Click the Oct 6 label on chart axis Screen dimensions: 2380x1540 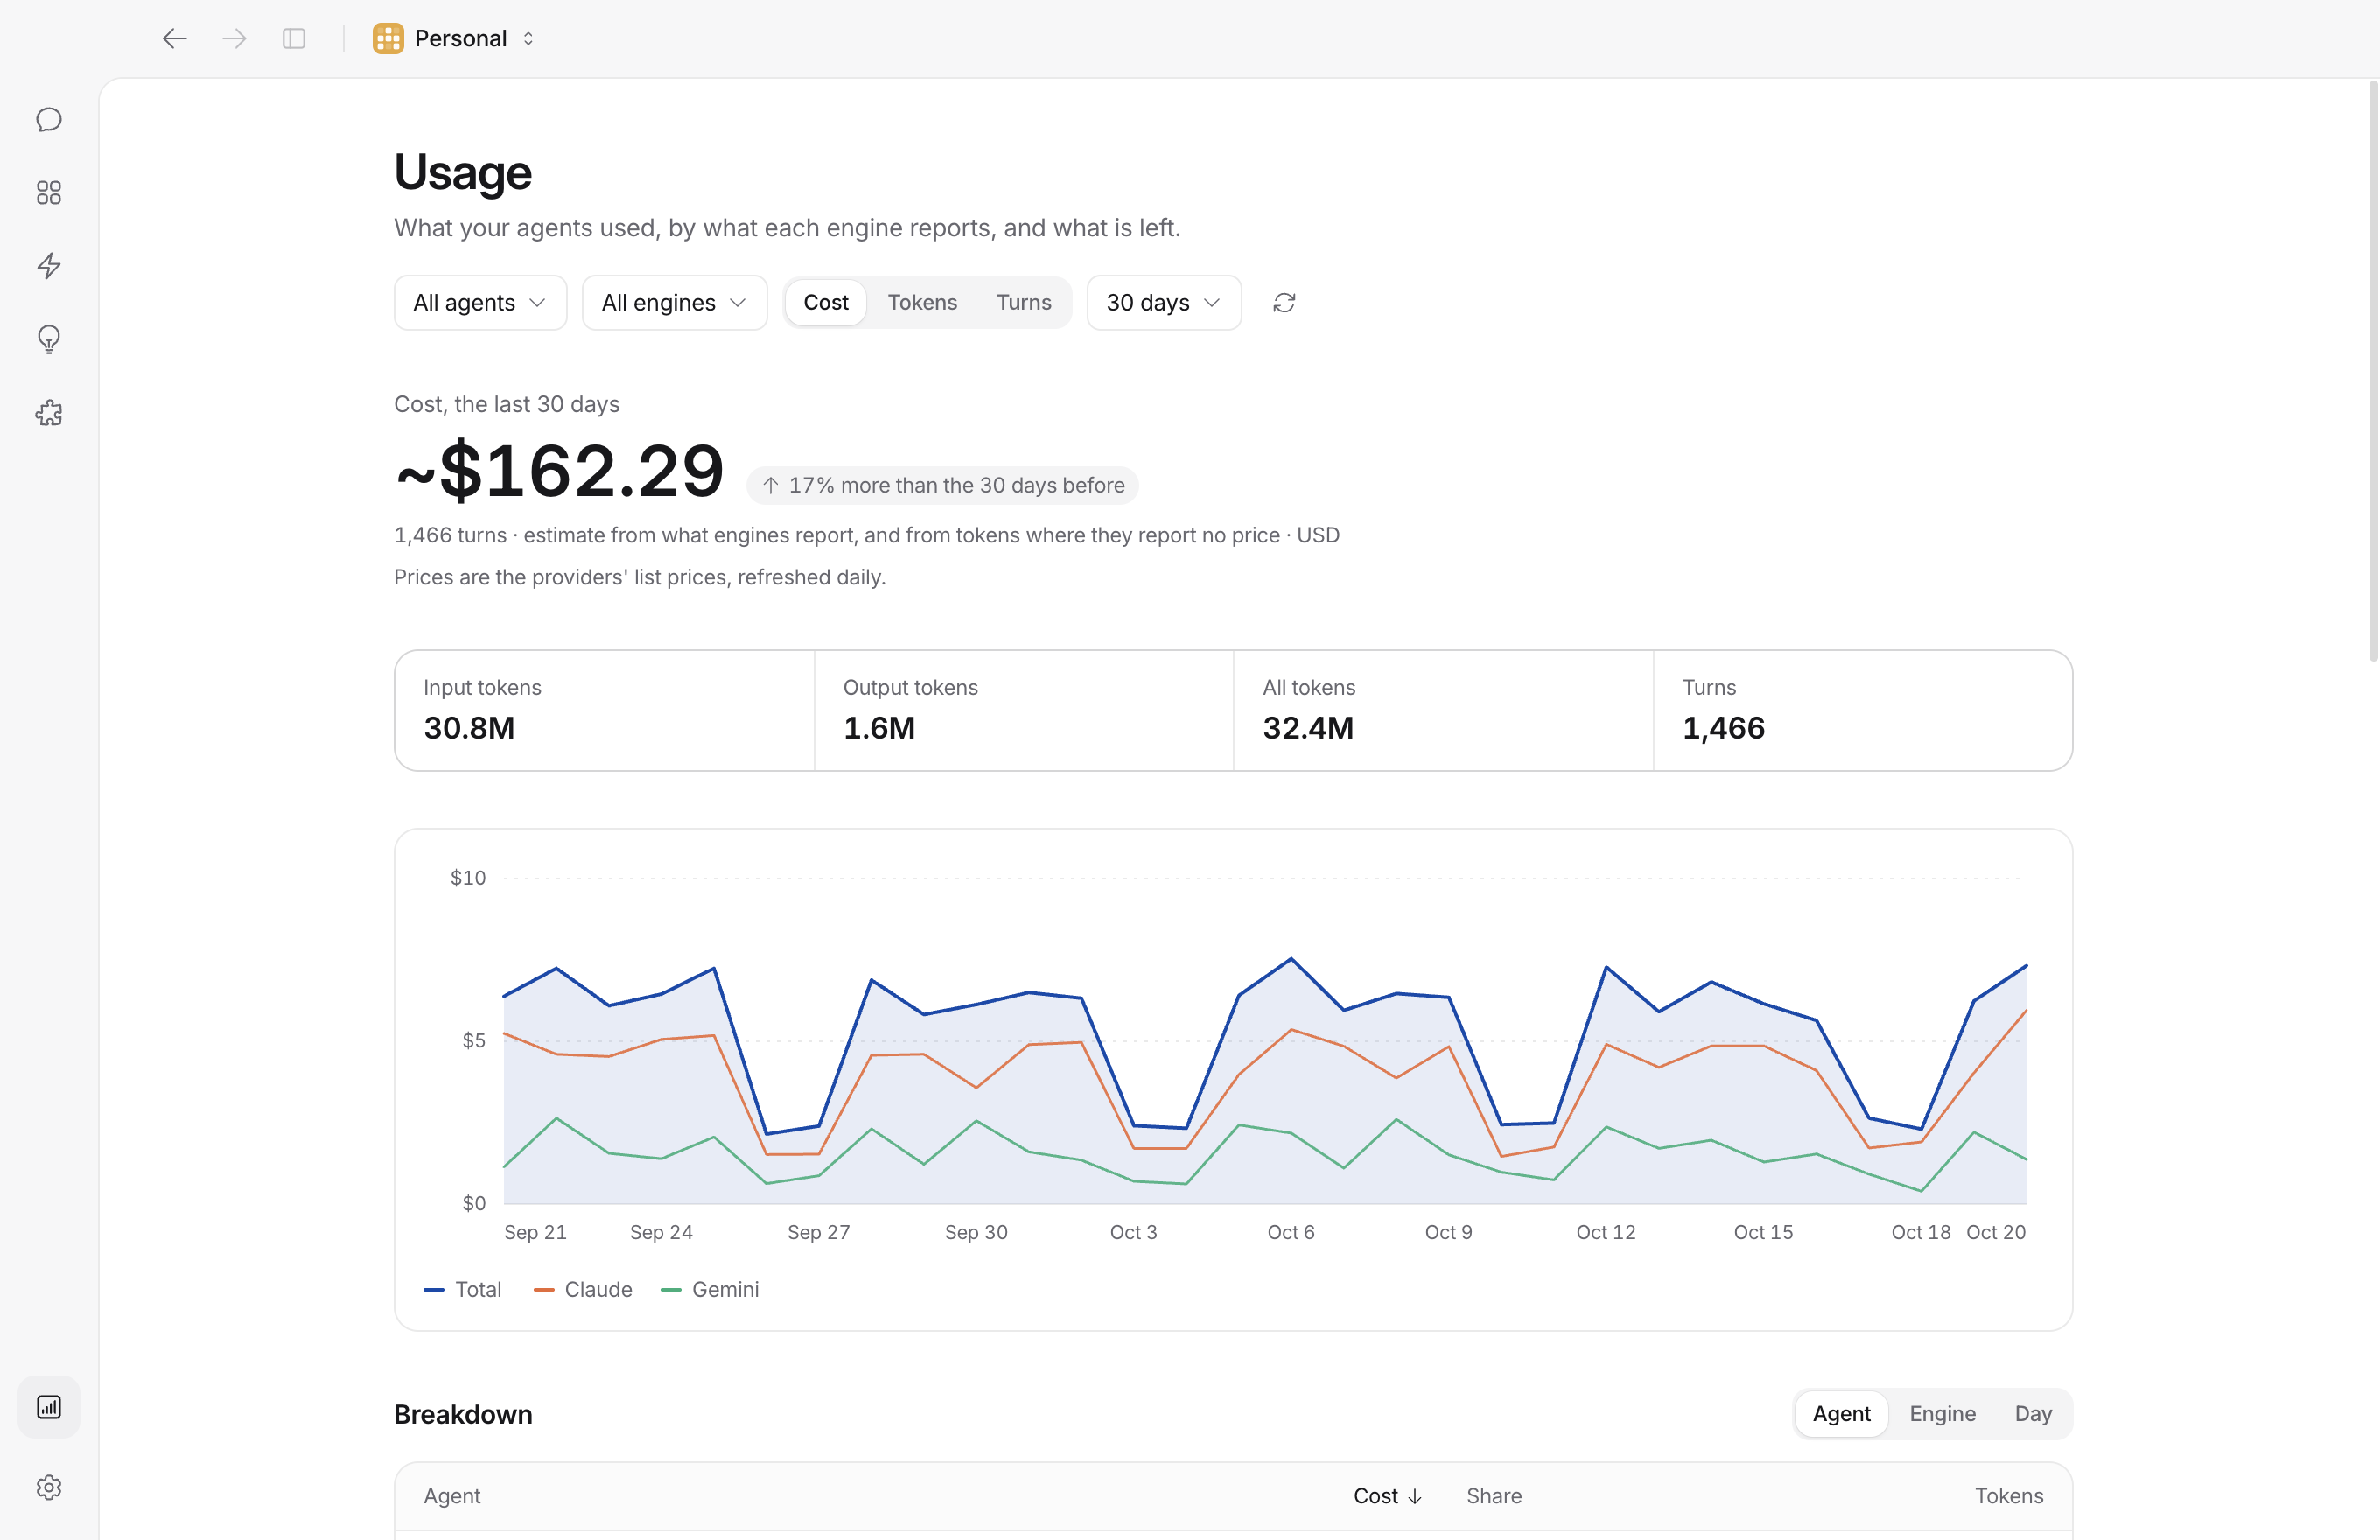(1291, 1233)
